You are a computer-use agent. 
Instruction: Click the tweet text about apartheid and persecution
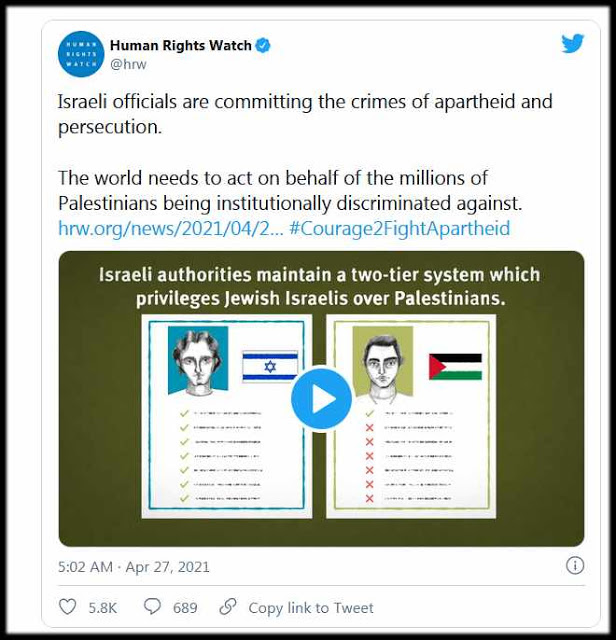[305, 114]
